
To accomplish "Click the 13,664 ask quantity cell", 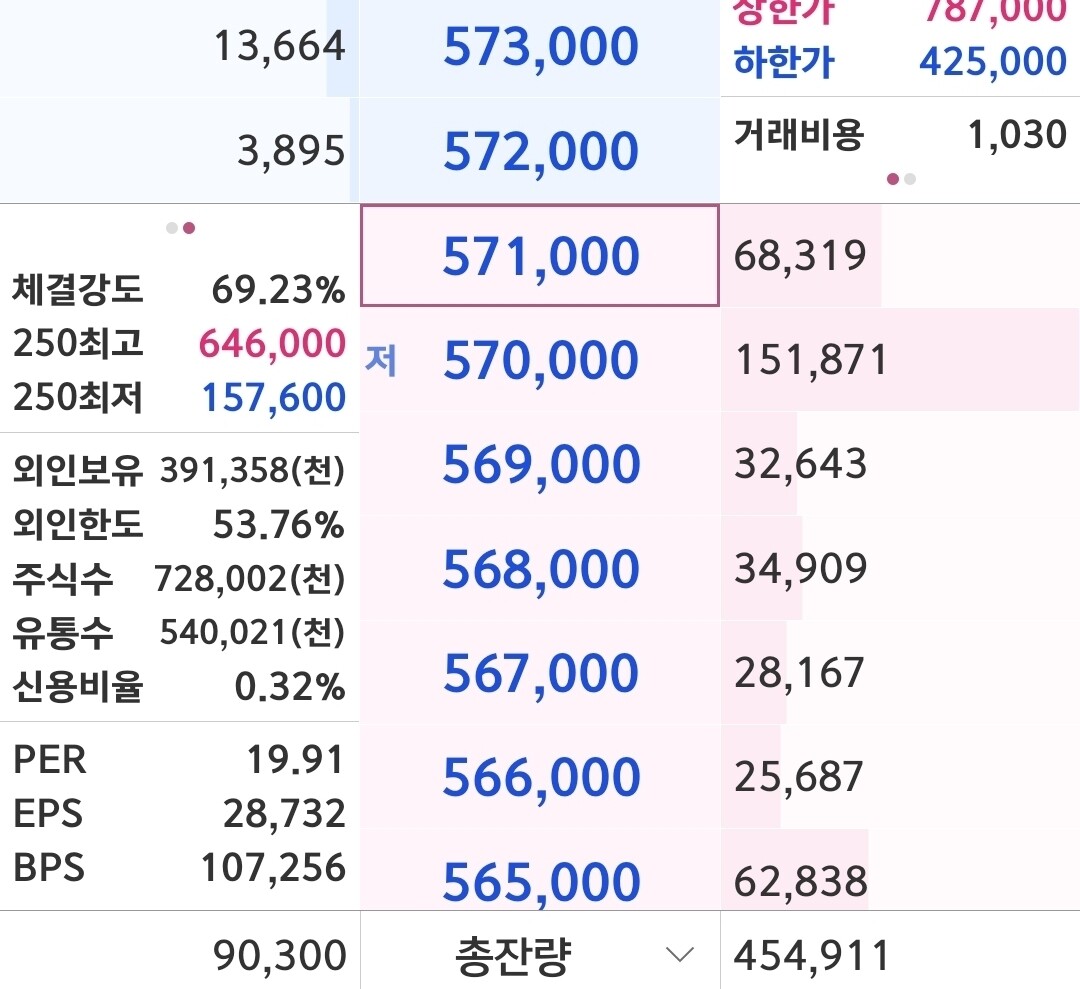I will (279, 47).
